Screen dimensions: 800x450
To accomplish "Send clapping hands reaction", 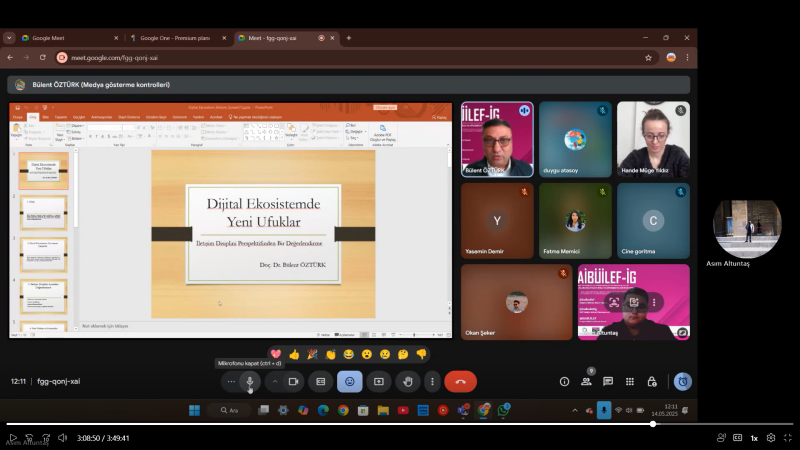I will 331,354.
